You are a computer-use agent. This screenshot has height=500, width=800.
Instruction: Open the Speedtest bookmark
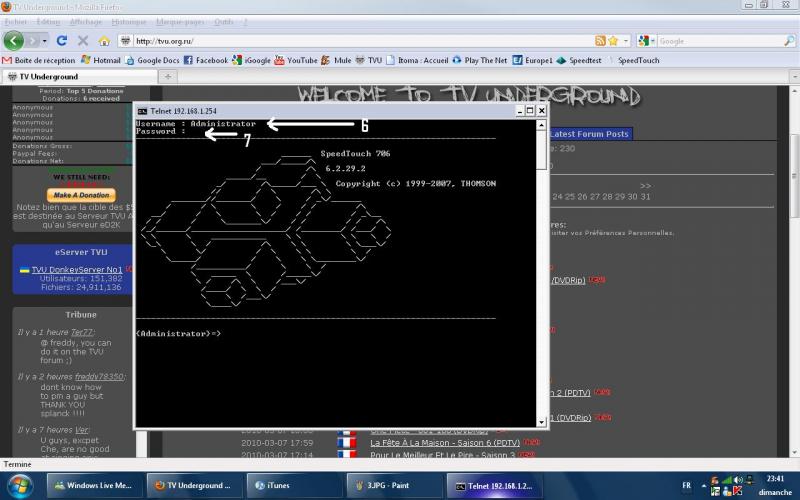click(x=579, y=60)
